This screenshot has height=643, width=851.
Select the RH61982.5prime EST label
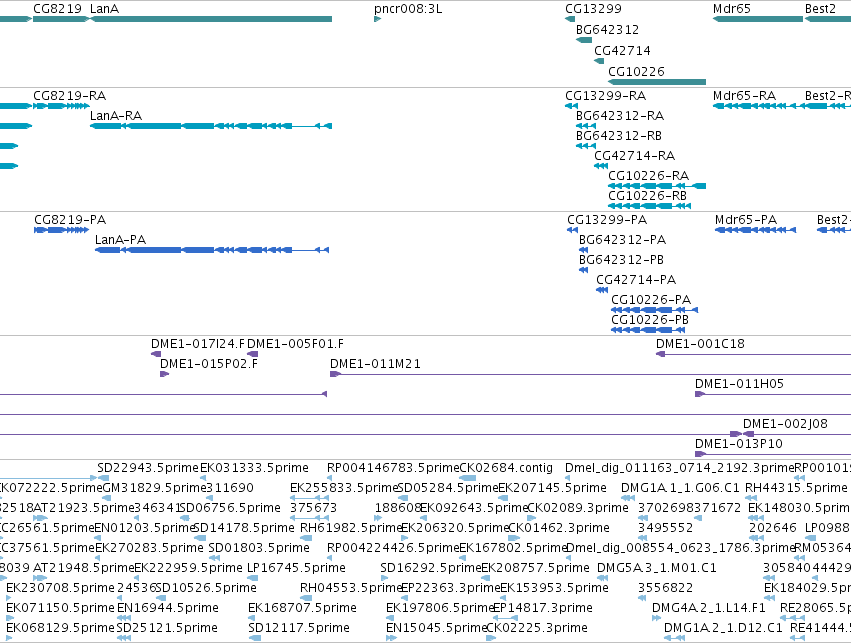[x=351, y=528]
